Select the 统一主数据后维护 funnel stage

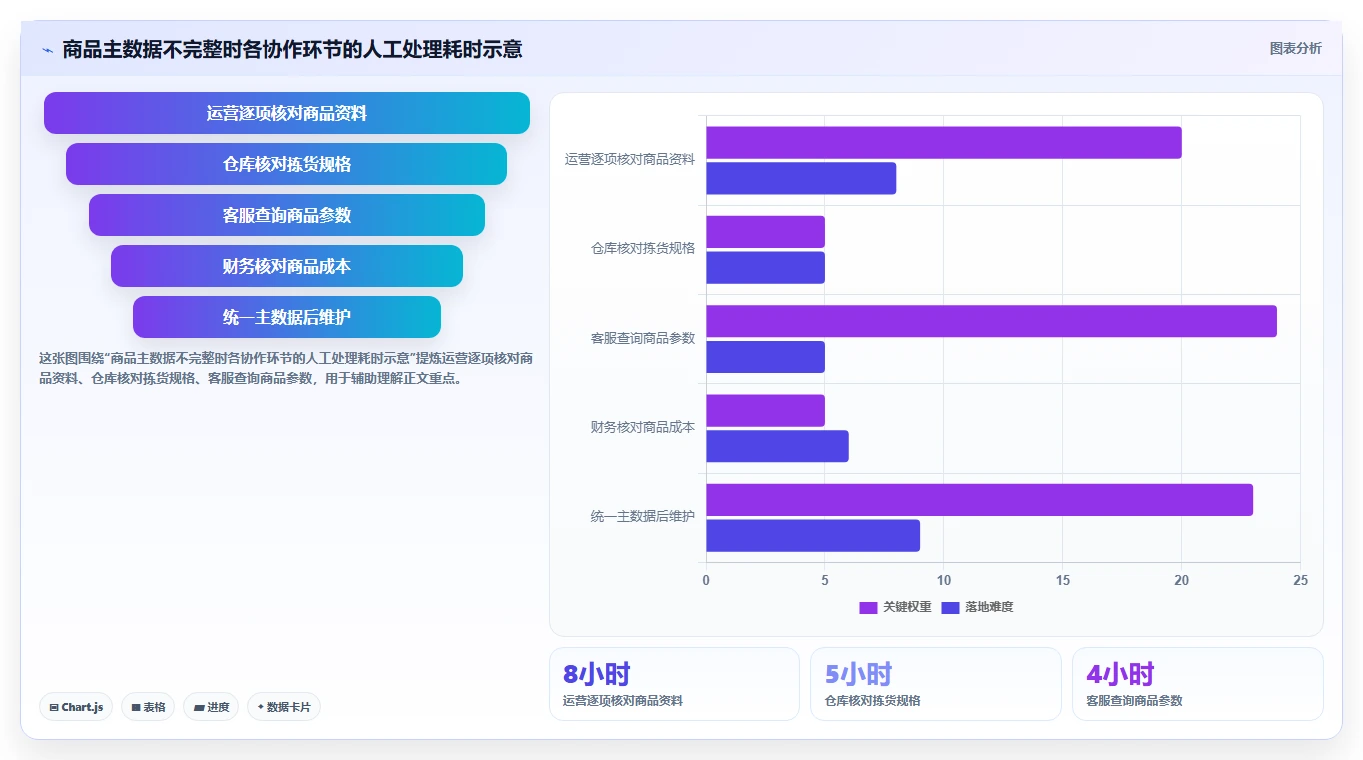[x=287, y=317]
